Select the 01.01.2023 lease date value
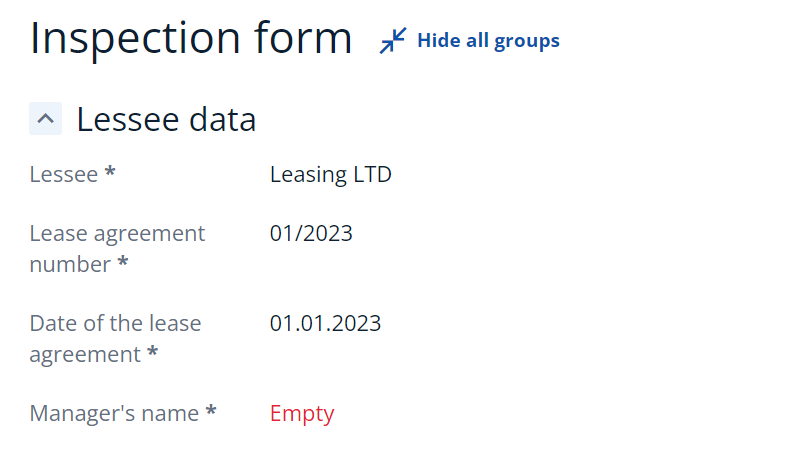The image size is (792, 452). (325, 323)
